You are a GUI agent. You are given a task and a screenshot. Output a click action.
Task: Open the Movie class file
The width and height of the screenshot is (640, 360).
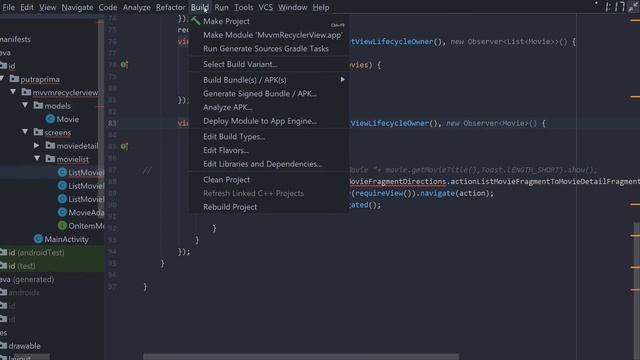[68, 119]
